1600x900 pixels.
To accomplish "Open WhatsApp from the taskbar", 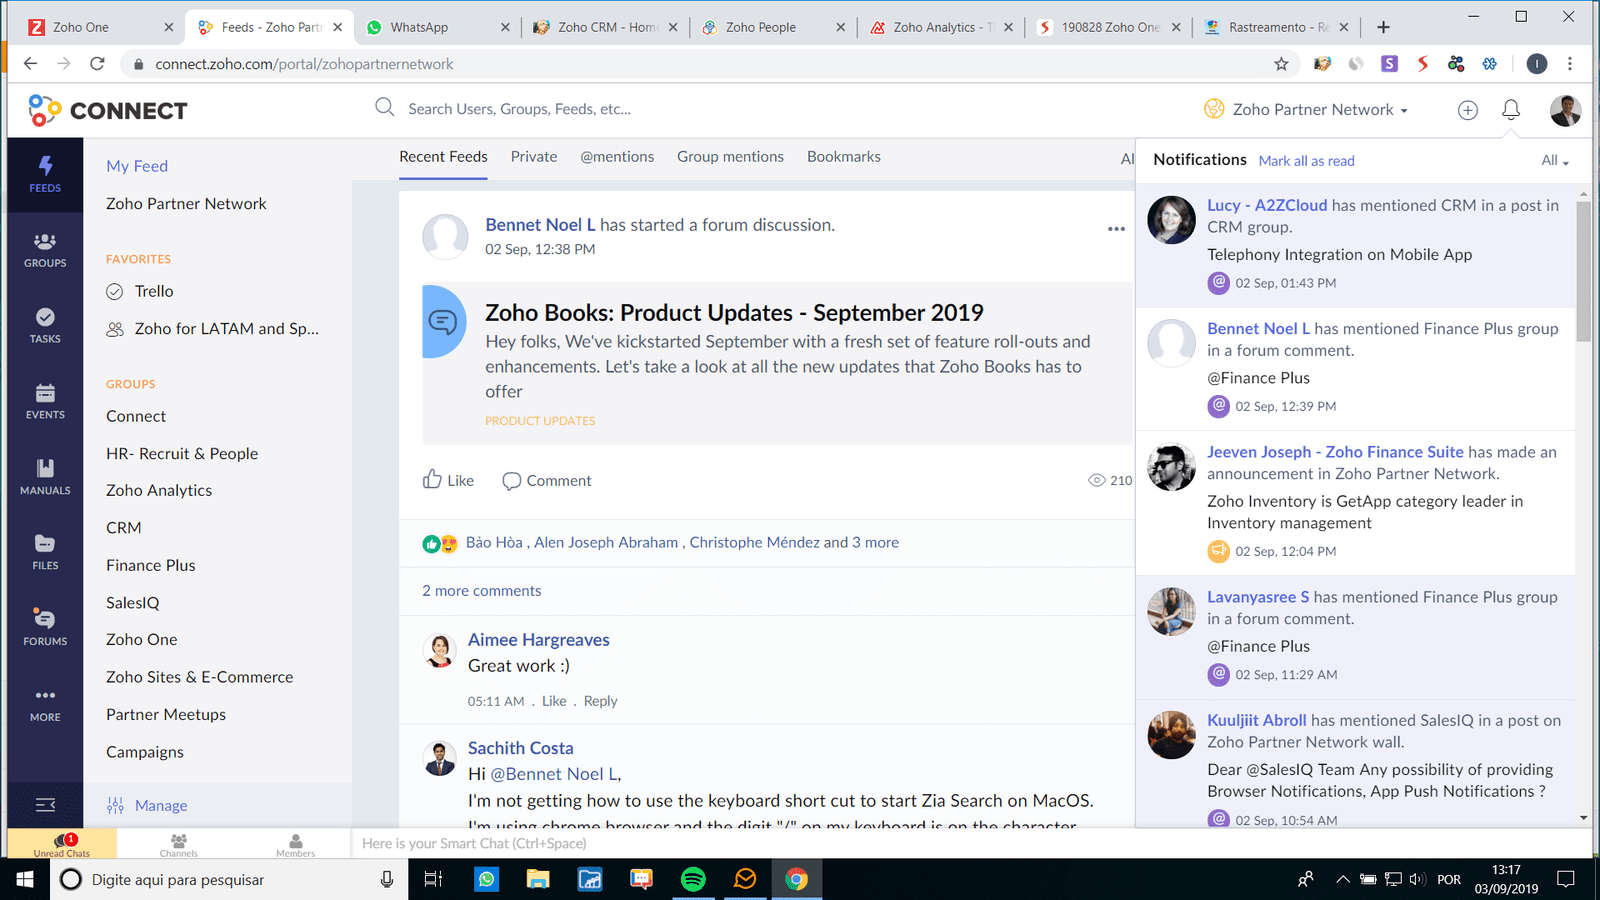I will pyautogui.click(x=487, y=879).
